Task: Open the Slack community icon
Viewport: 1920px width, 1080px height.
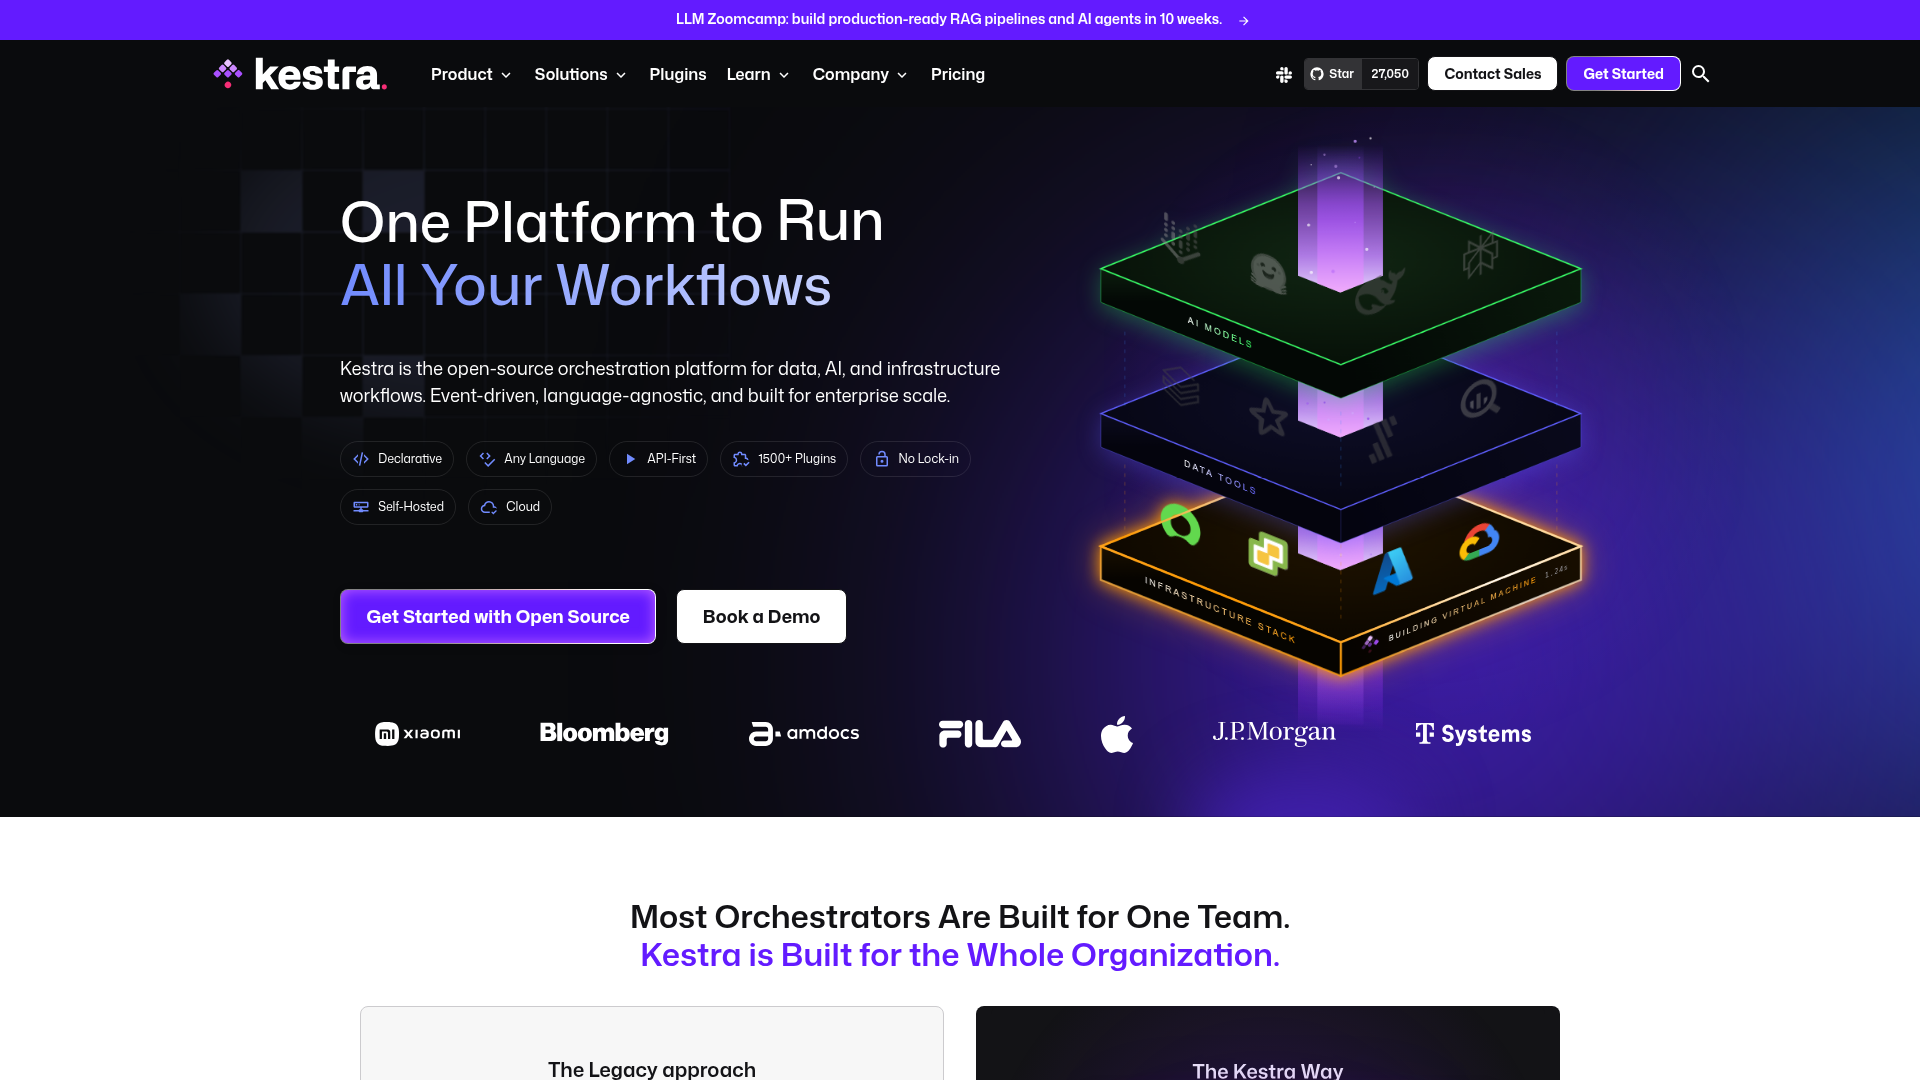Action: click(x=1284, y=74)
